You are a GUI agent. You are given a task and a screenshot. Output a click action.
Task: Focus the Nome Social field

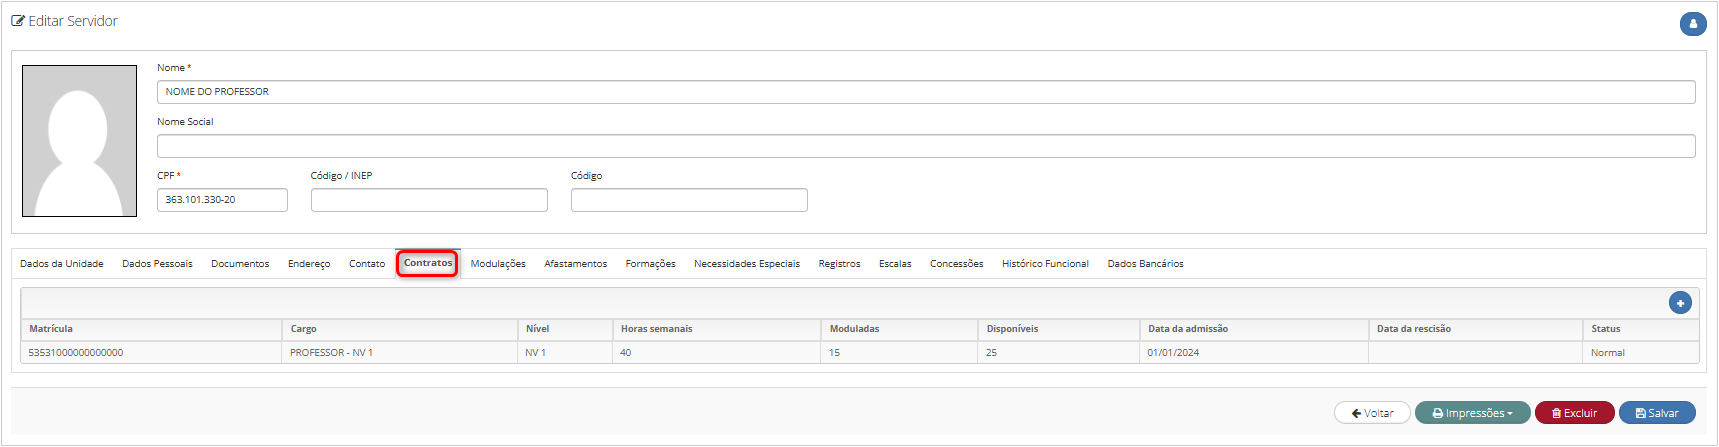(926, 146)
